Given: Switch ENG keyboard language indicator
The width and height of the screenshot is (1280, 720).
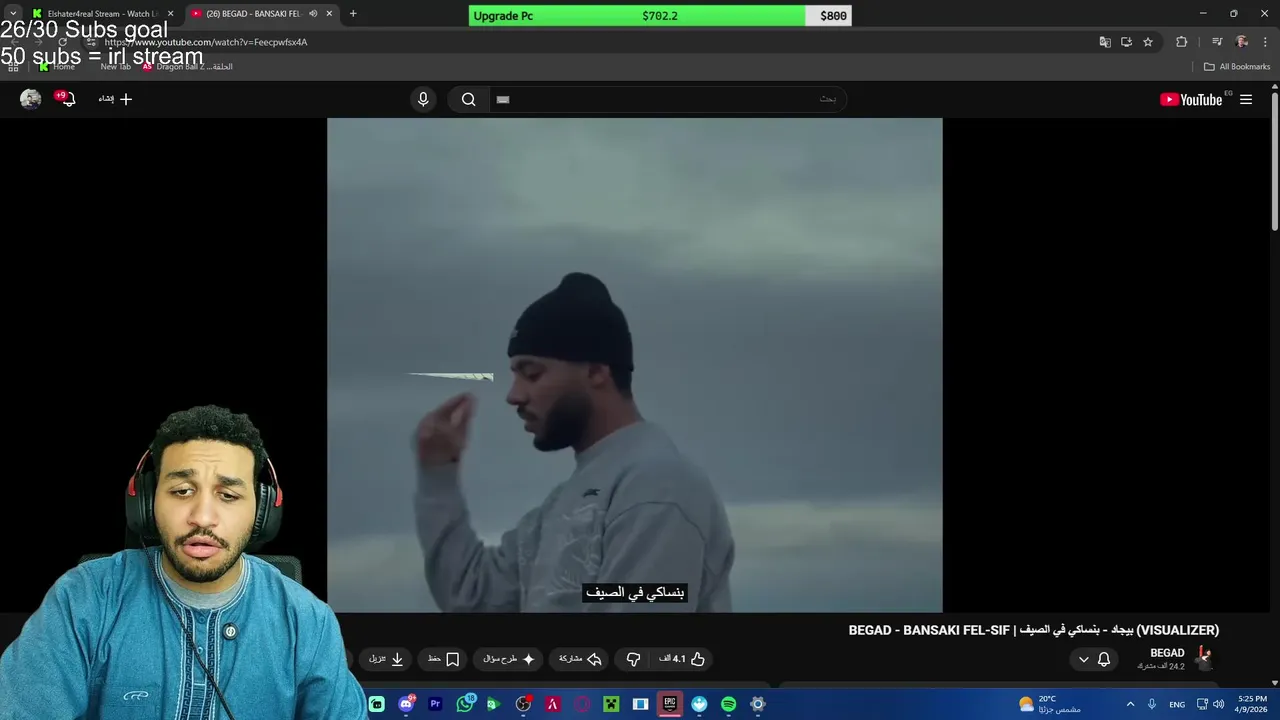Looking at the screenshot, I should click(1177, 704).
